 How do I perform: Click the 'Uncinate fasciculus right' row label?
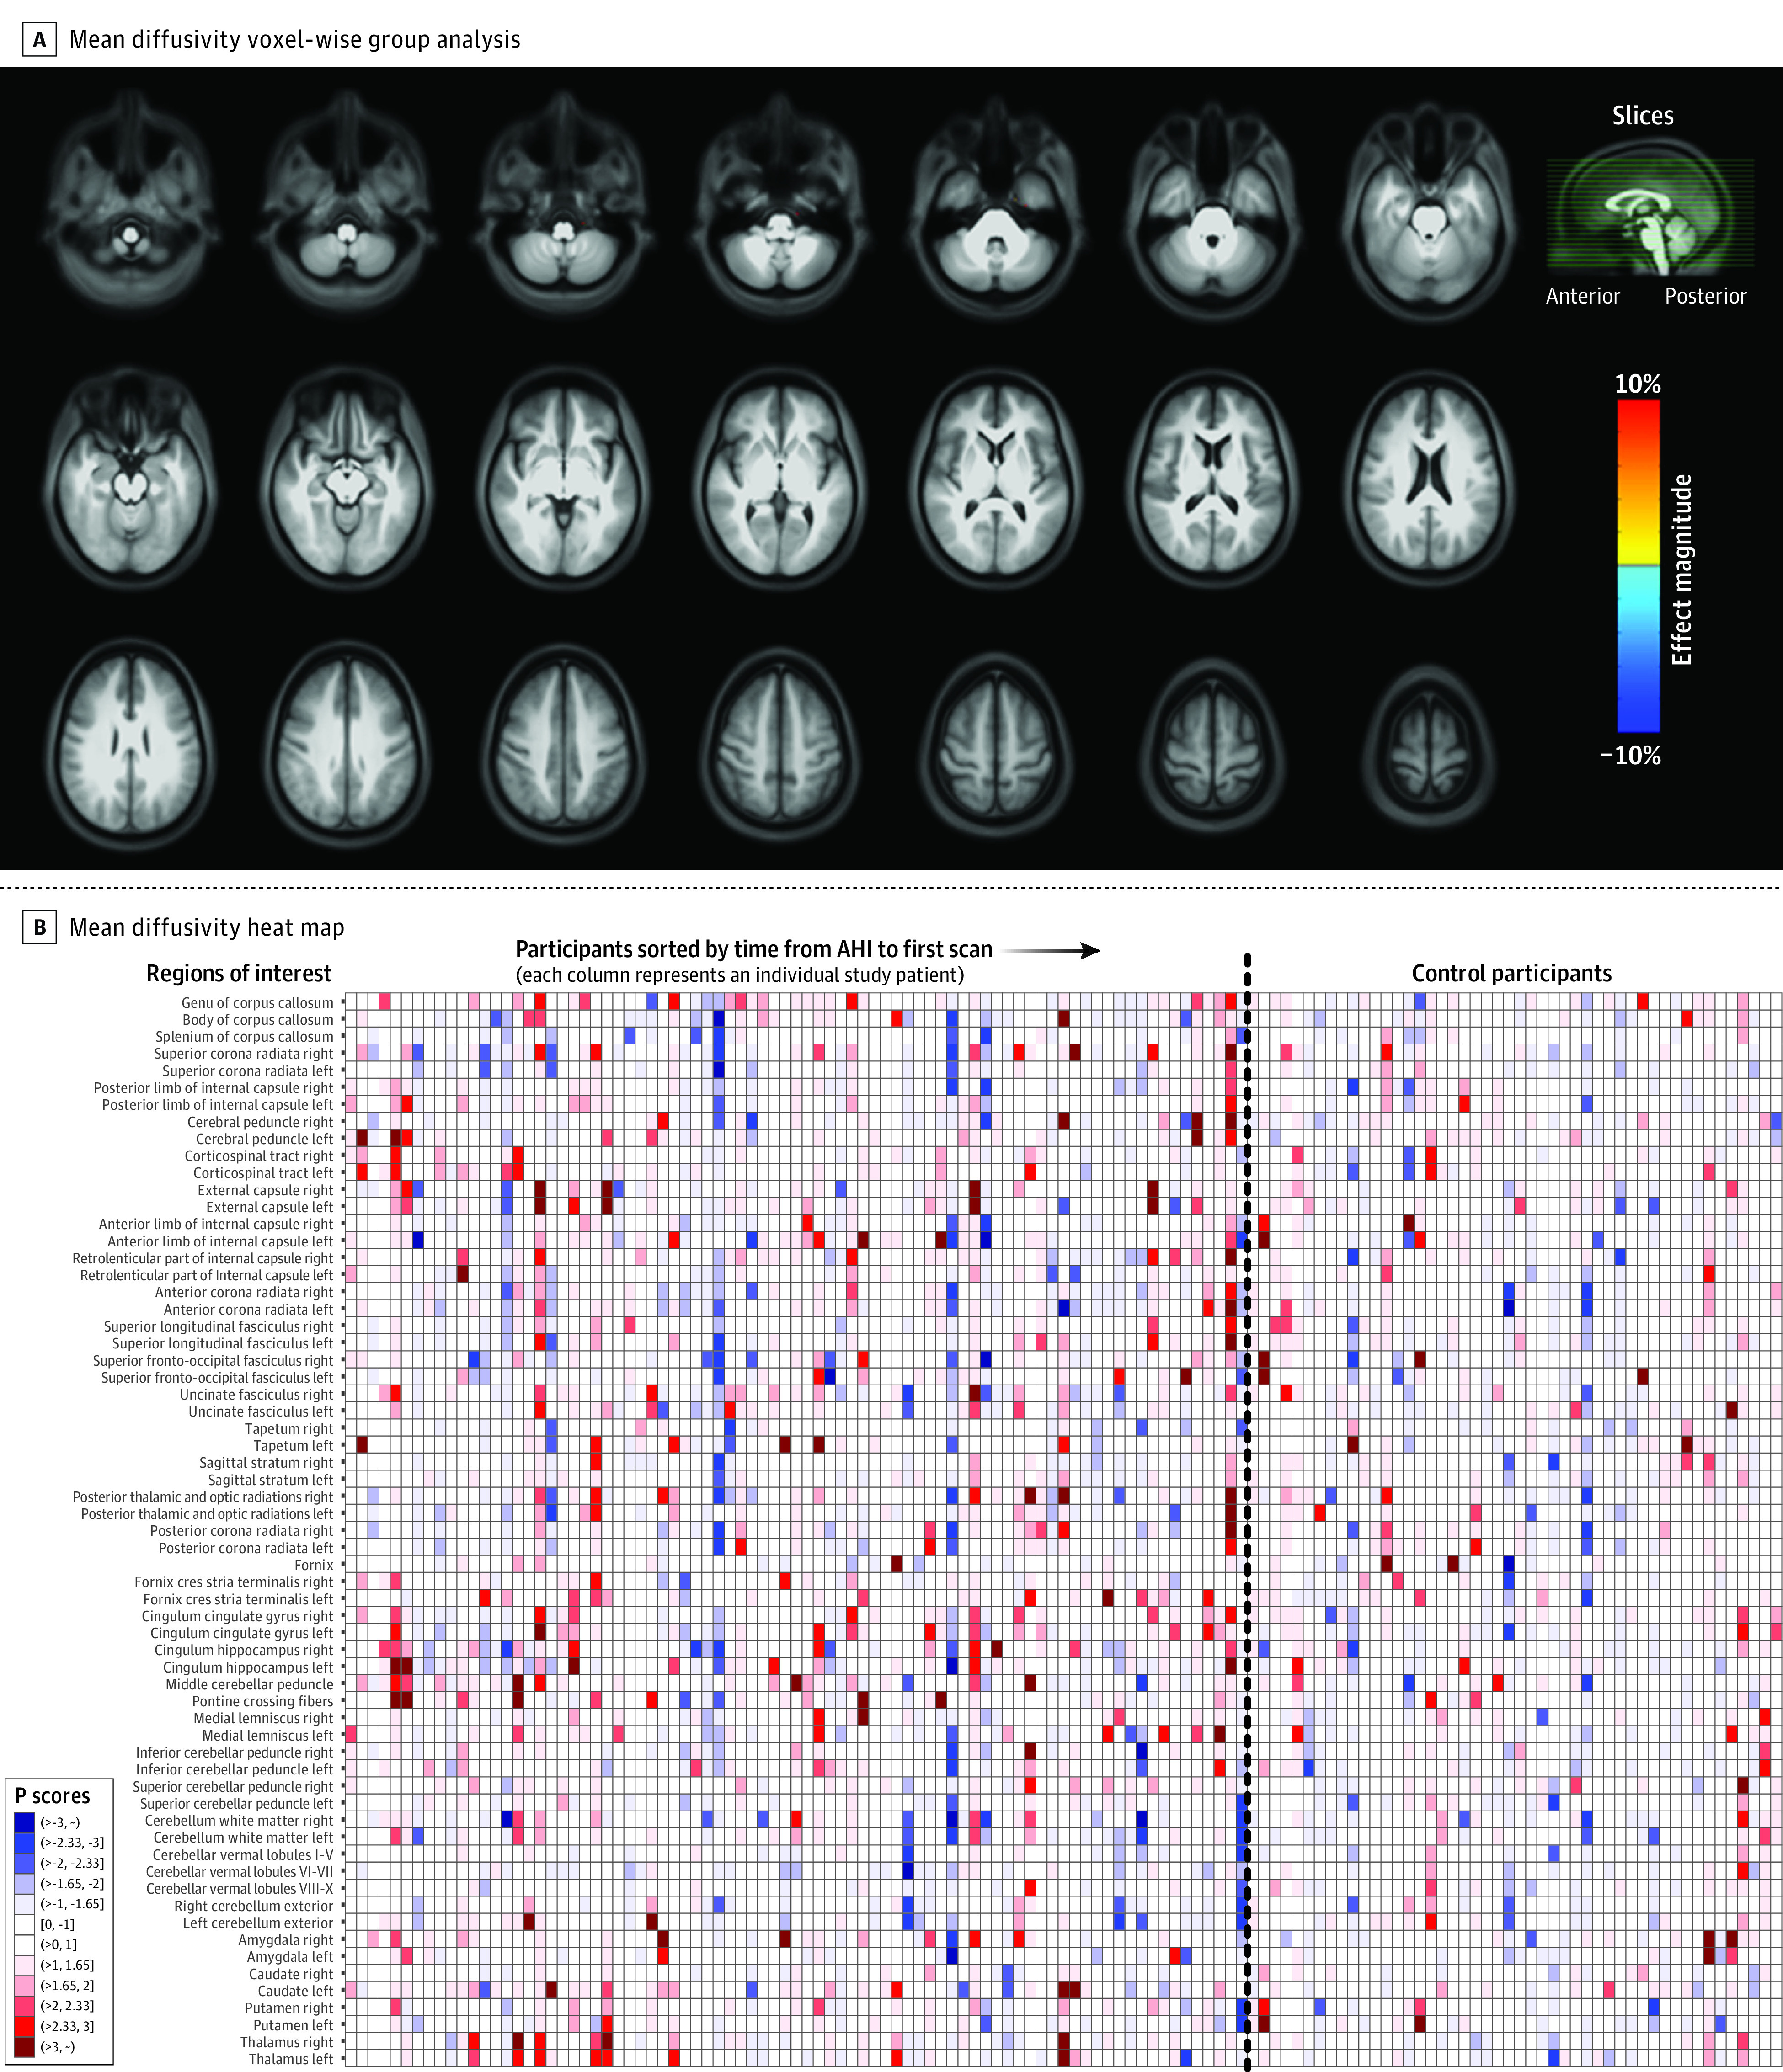pyautogui.click(x=257, y=1395)
